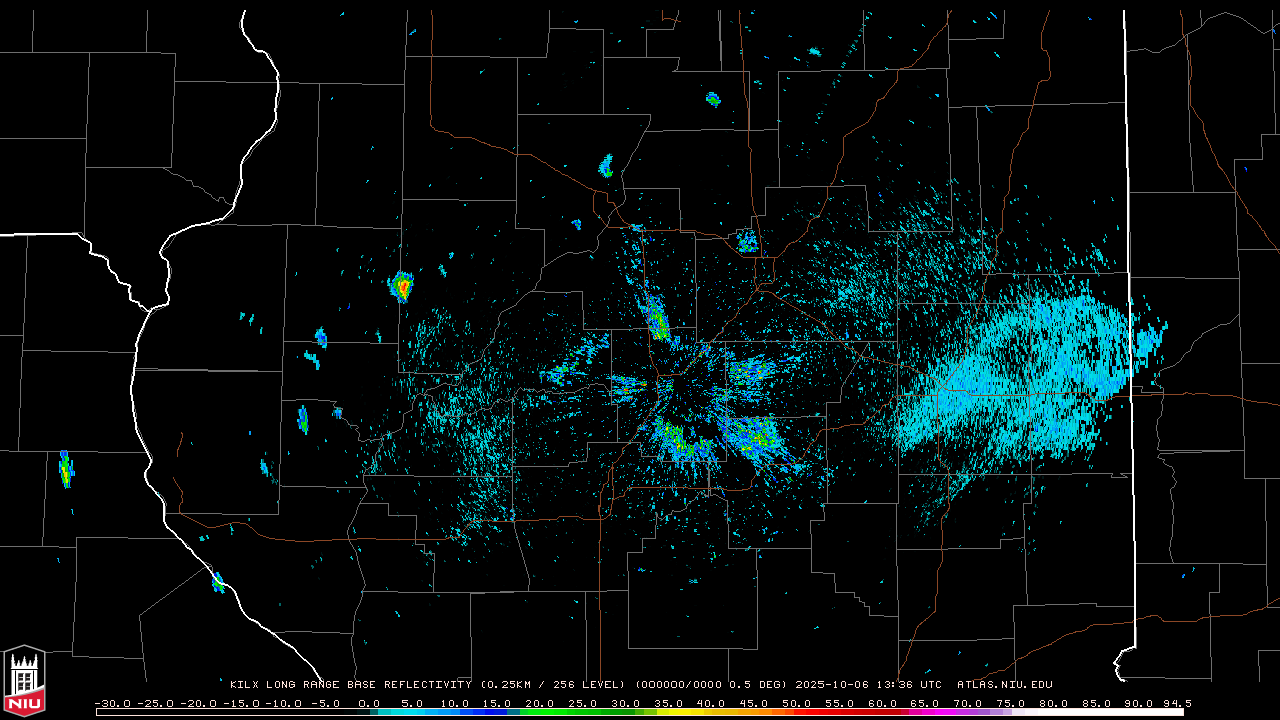This screenshot has height=720, width=1280.
Task: Click the small cell on the southern river bend
Action: point(217,581)
